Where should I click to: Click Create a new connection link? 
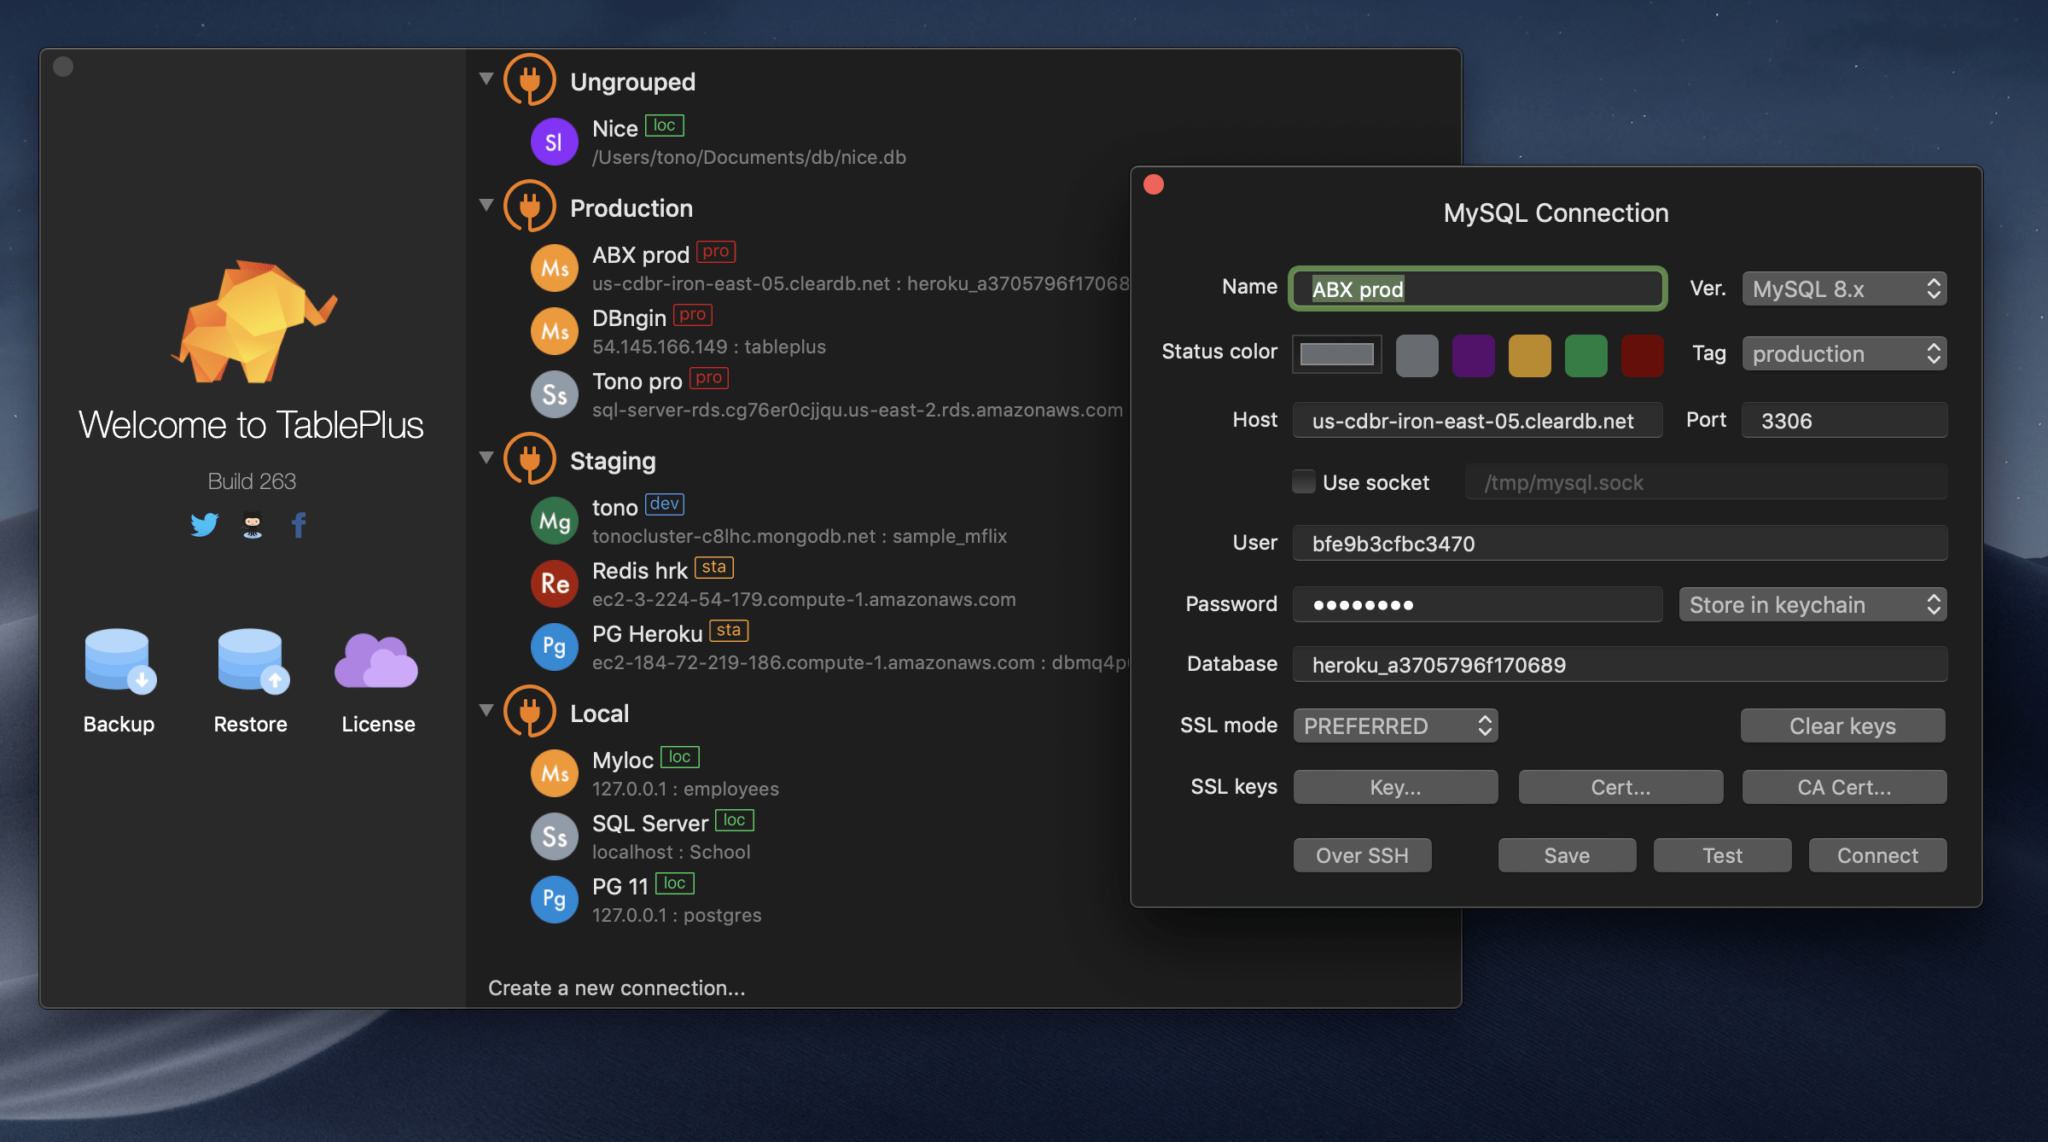click(616, 988)
